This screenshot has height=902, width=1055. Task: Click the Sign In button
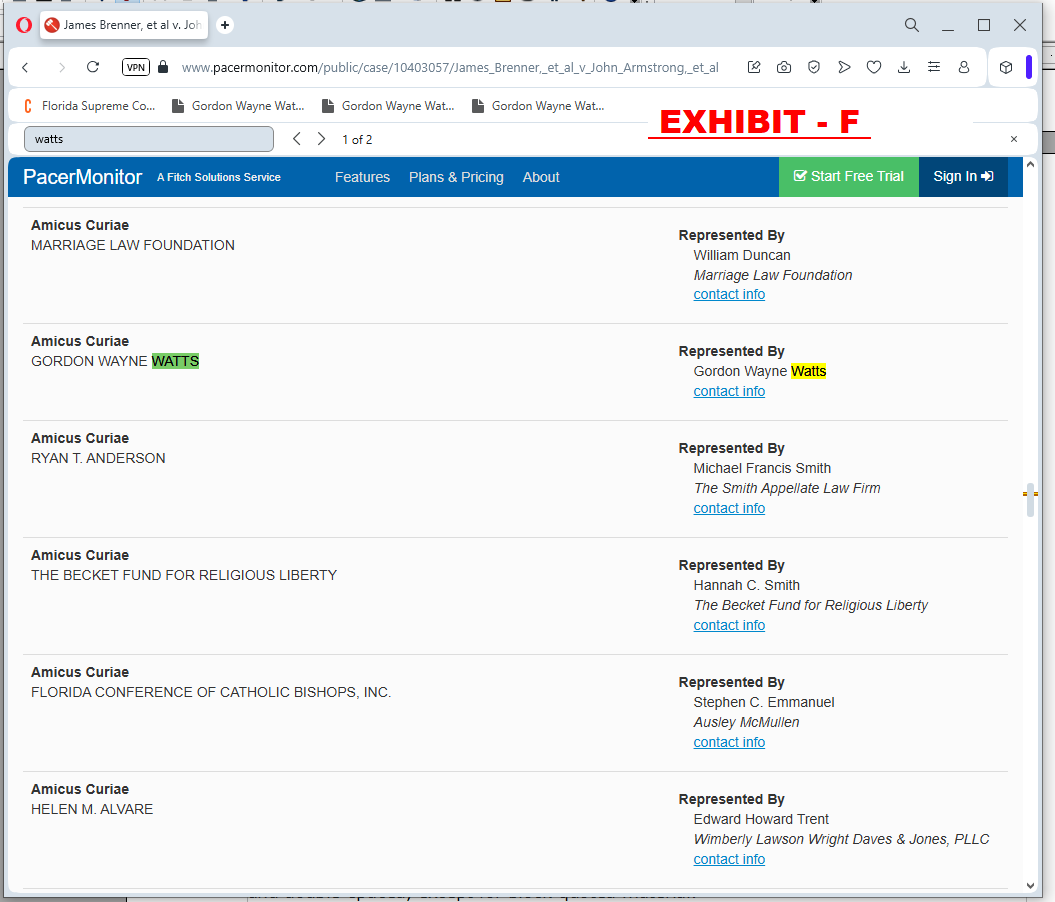tap(962, 177)
